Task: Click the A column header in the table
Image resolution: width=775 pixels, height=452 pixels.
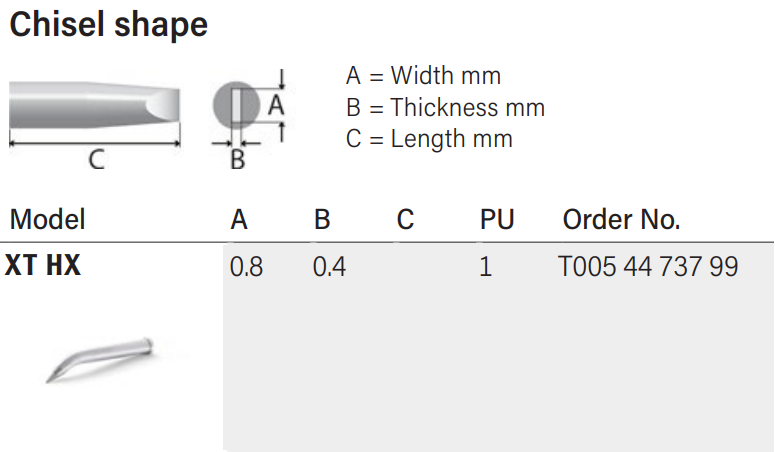Action: (x=239, y=219)
